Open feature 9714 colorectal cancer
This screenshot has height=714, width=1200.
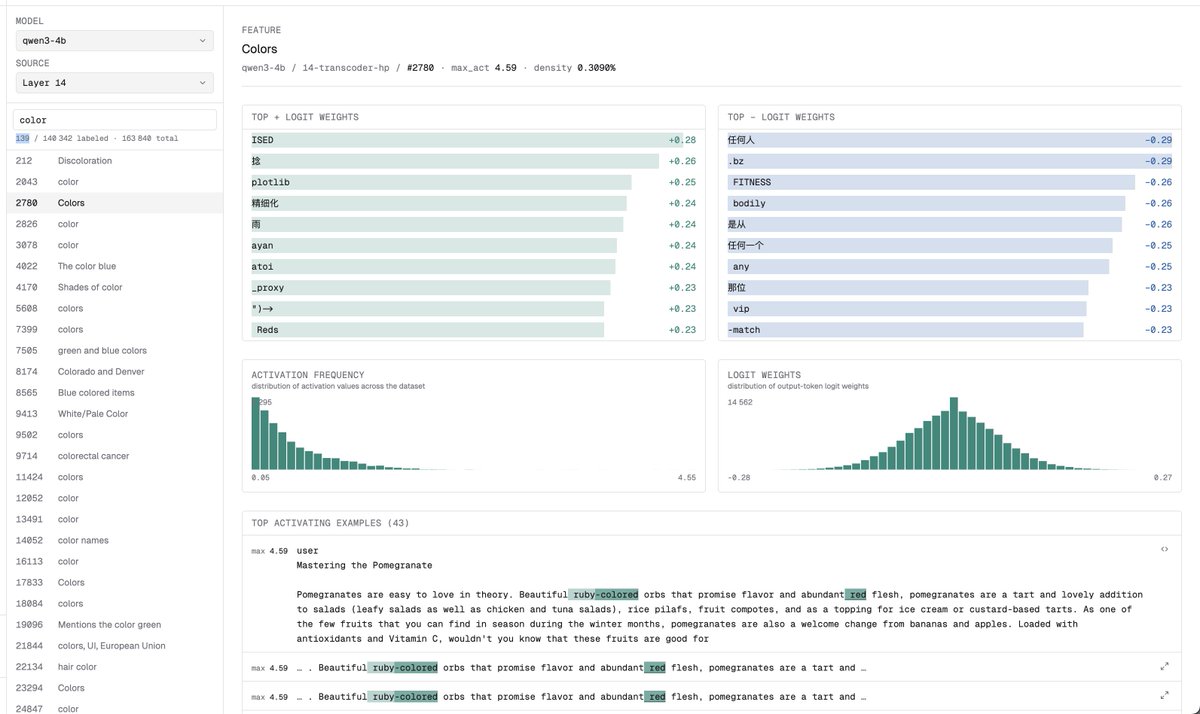[114, 456]
